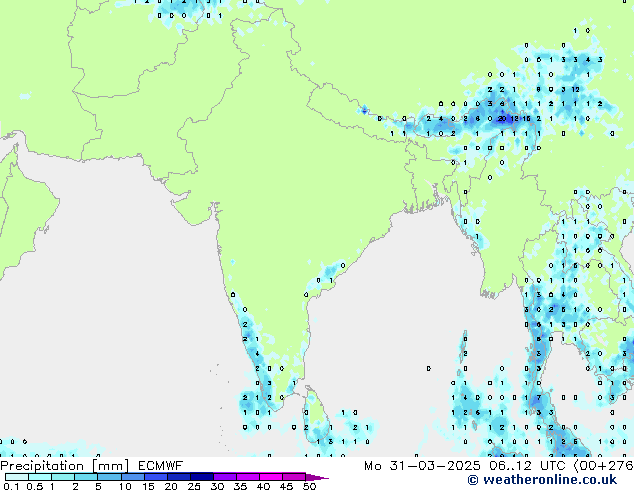The width and height of the screenshot is (634, 490).
Task: Click the 0.1–0.5 mm legend color swatch
Action: click(x=17, y=477)
